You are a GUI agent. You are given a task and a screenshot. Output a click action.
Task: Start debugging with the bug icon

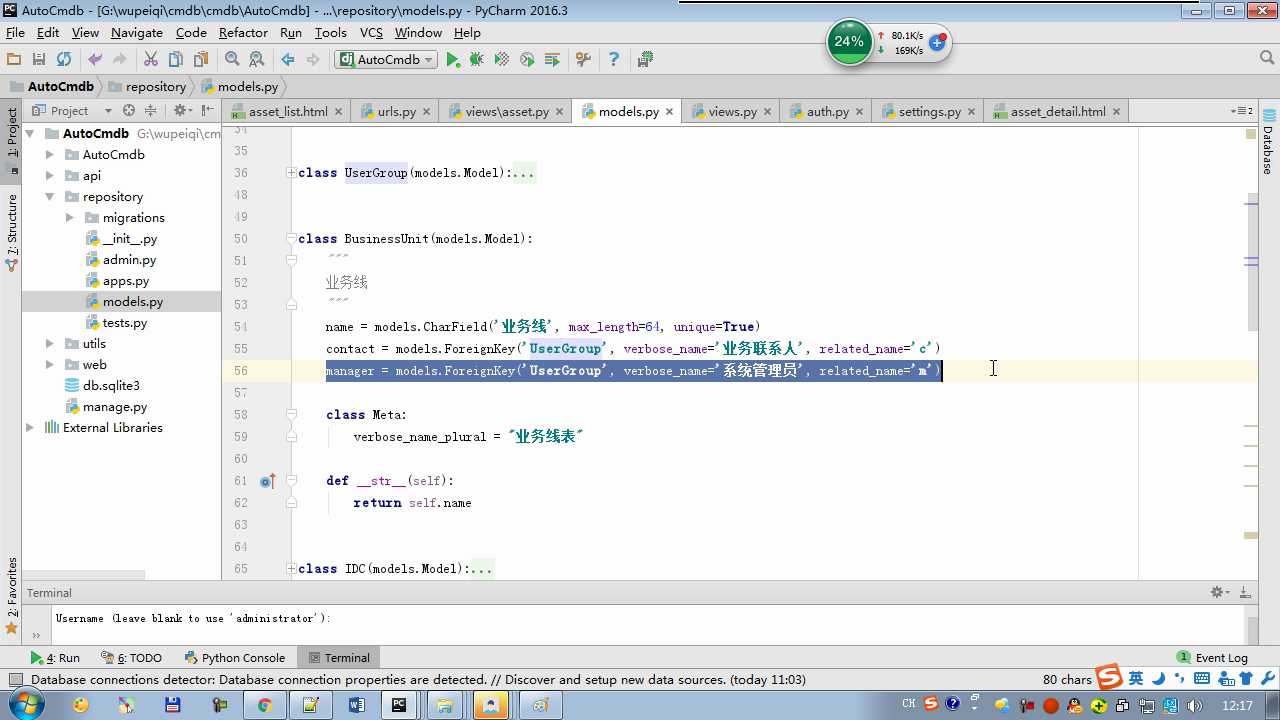[x=477, y=60]
